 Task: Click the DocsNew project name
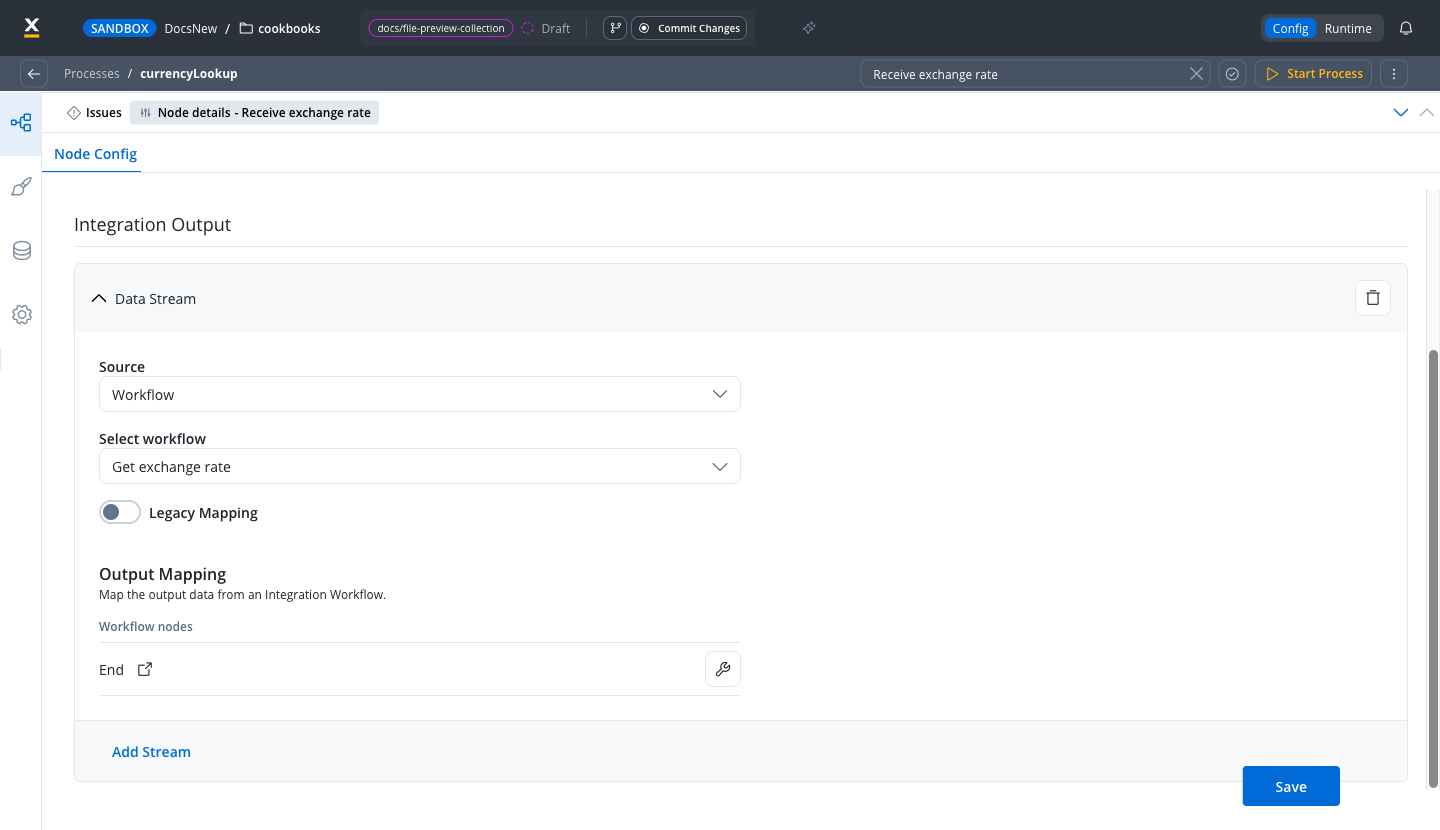[190, 28]
